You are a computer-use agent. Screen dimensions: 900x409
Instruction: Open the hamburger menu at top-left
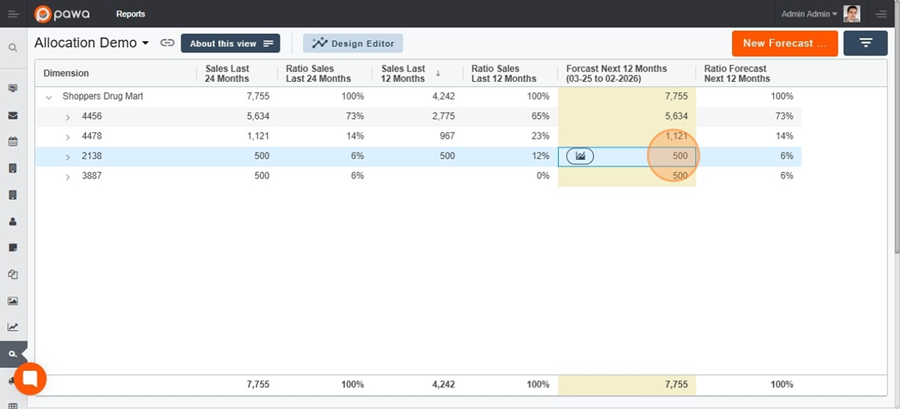pos(13,14)
